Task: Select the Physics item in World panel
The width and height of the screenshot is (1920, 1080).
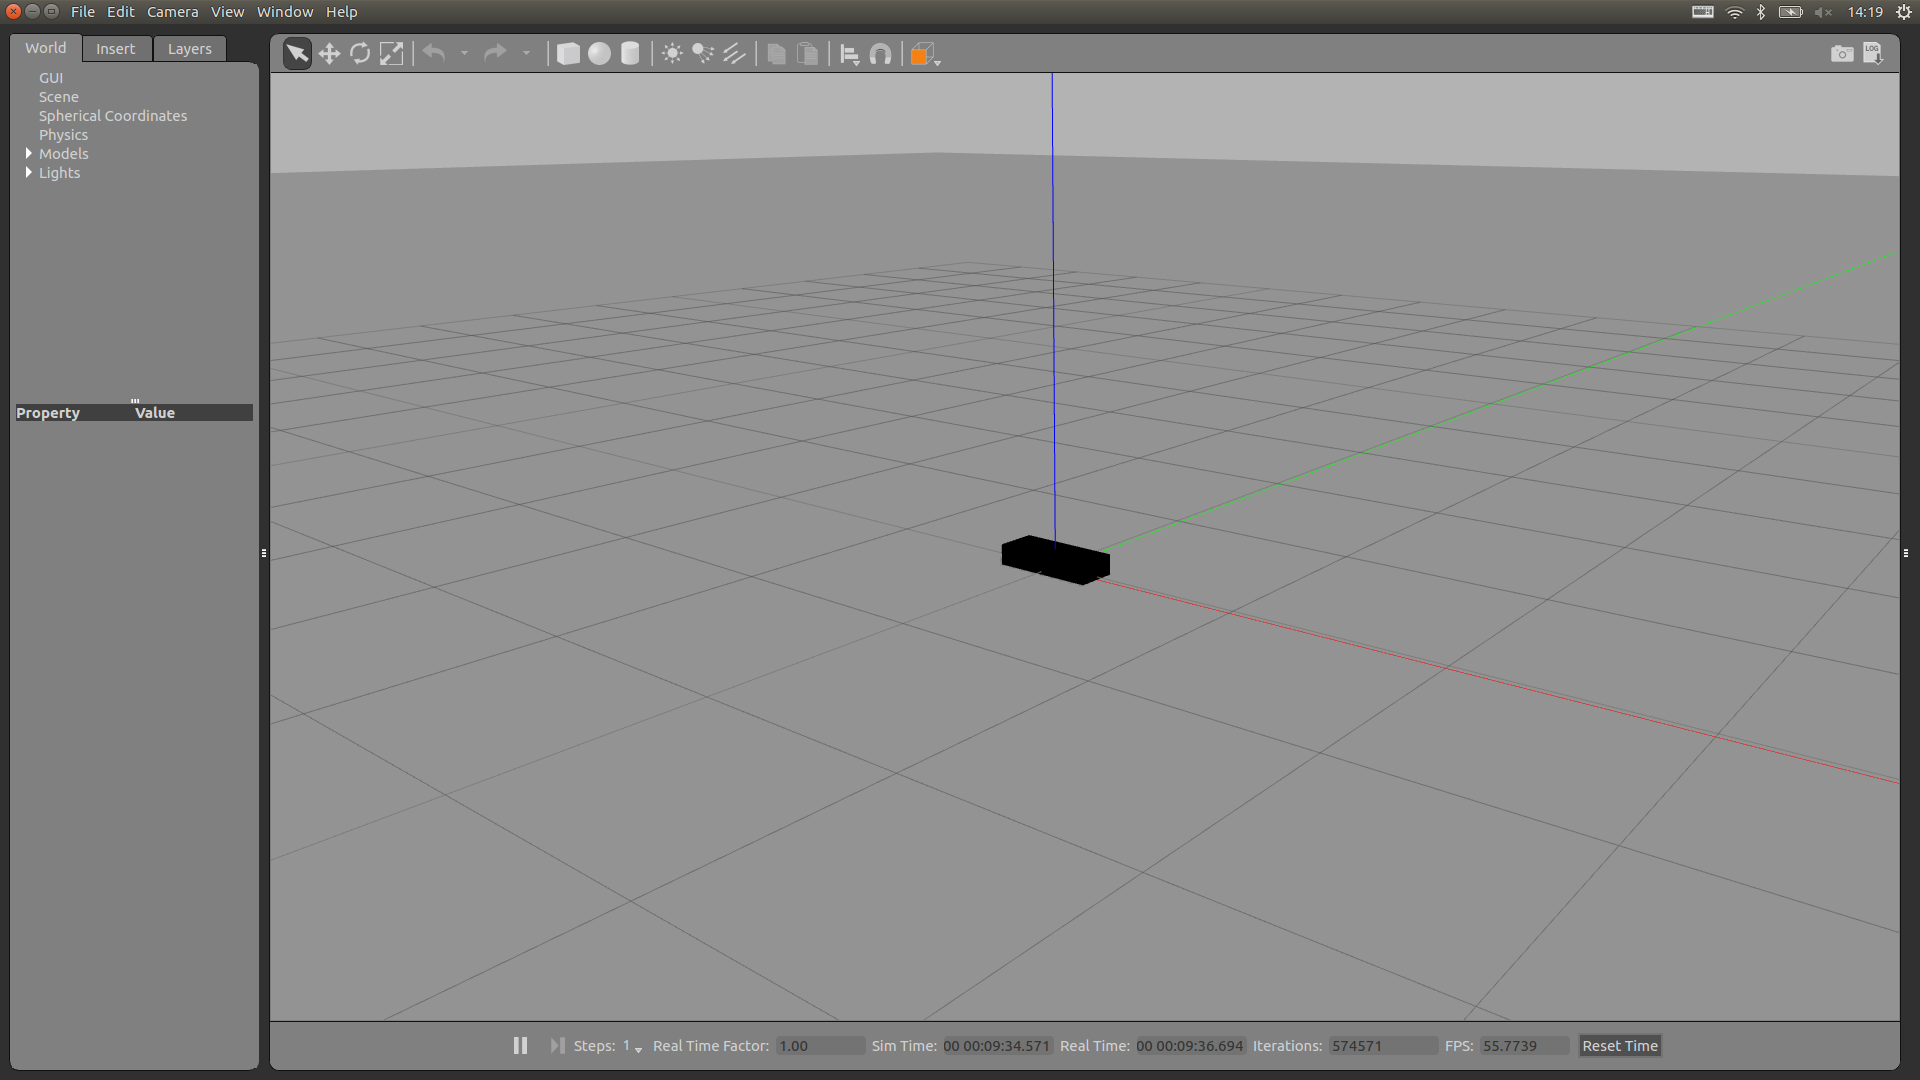Action: 63,134
